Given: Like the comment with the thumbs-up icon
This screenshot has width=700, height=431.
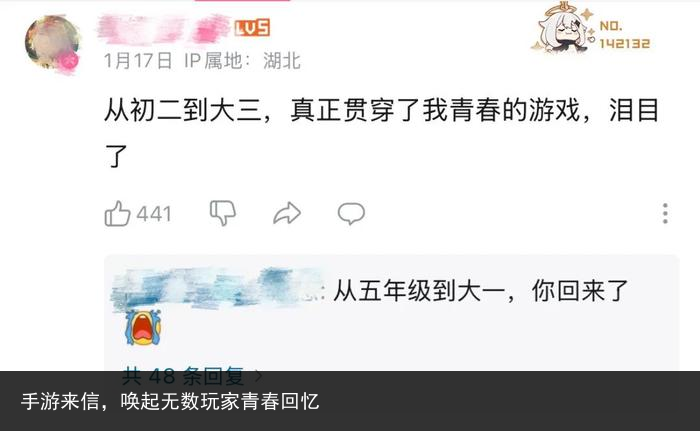Looking at the screenshot, I should point(117,213).
